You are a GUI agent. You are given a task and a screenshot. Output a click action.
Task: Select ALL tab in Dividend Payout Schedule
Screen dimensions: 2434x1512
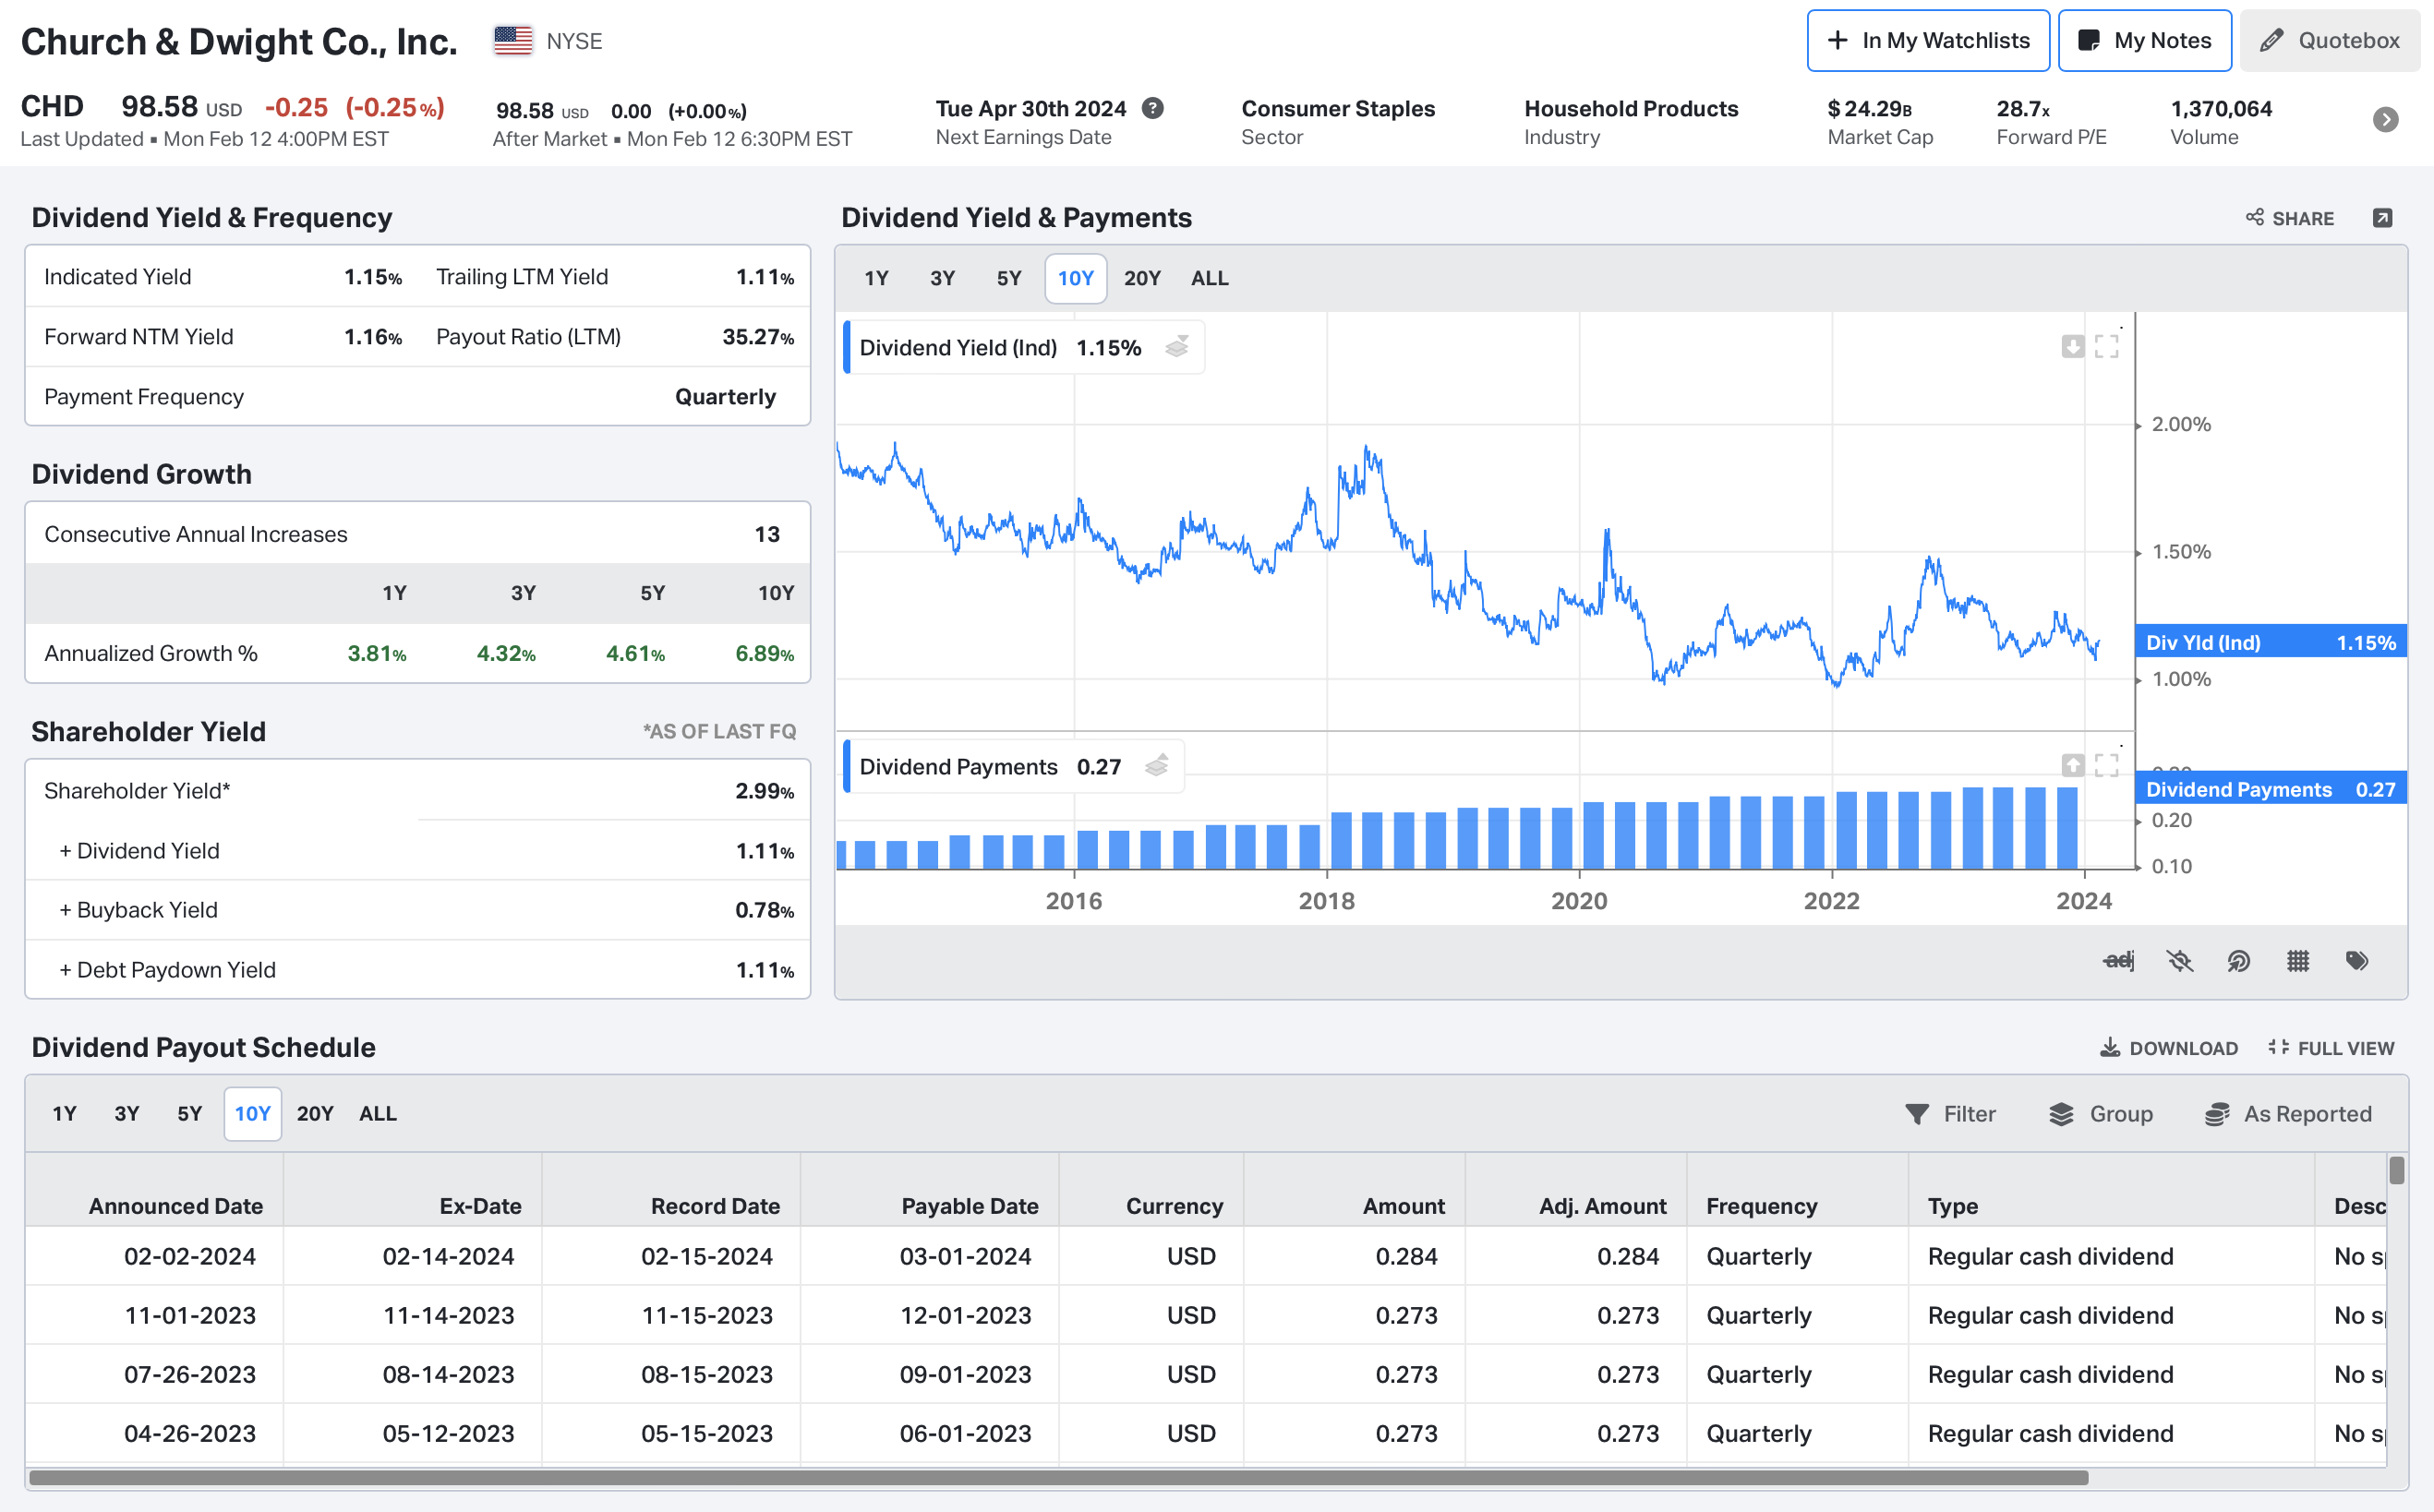pos(378,1113)
